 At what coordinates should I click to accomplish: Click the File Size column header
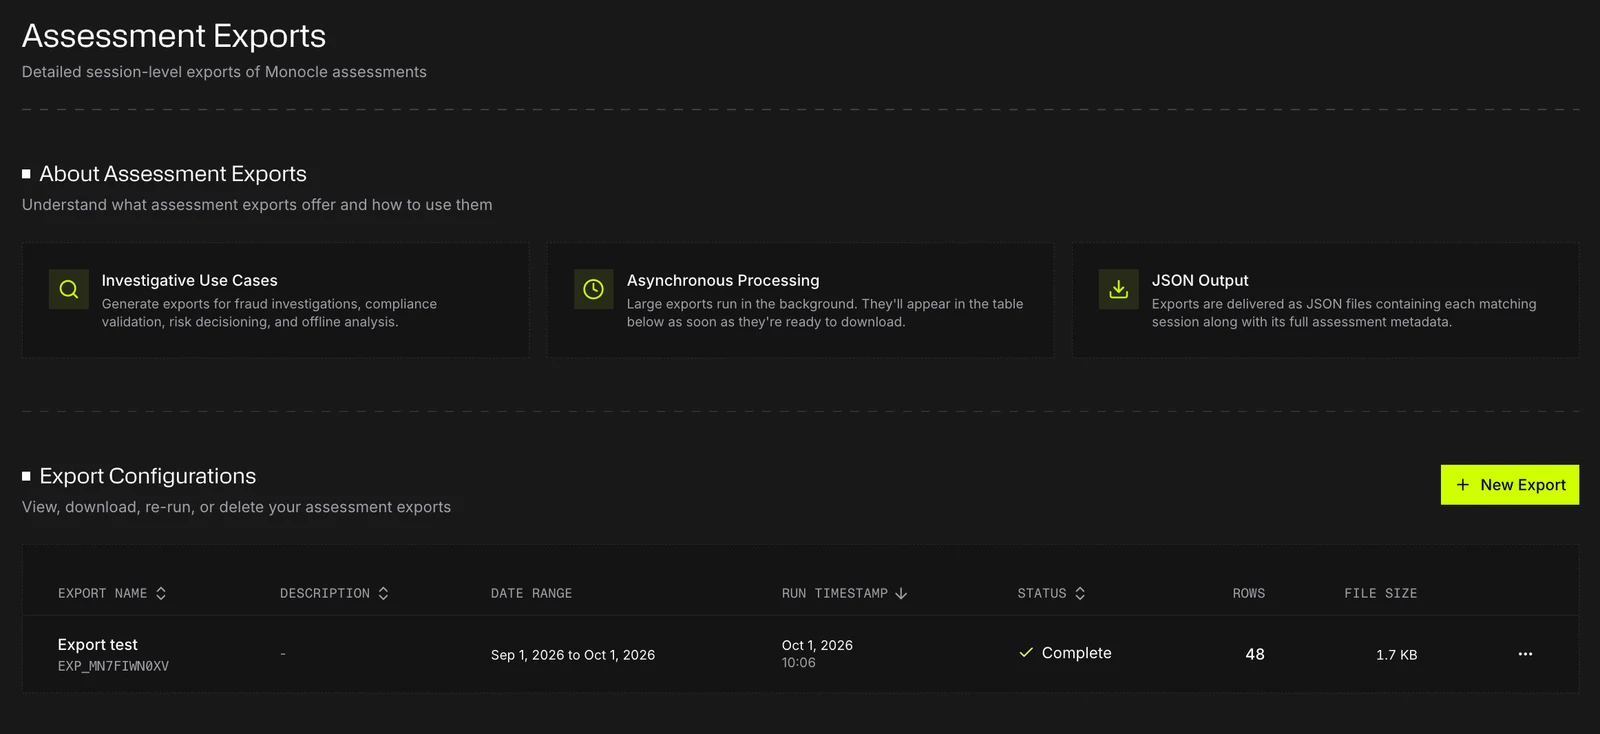(1380, 594)
